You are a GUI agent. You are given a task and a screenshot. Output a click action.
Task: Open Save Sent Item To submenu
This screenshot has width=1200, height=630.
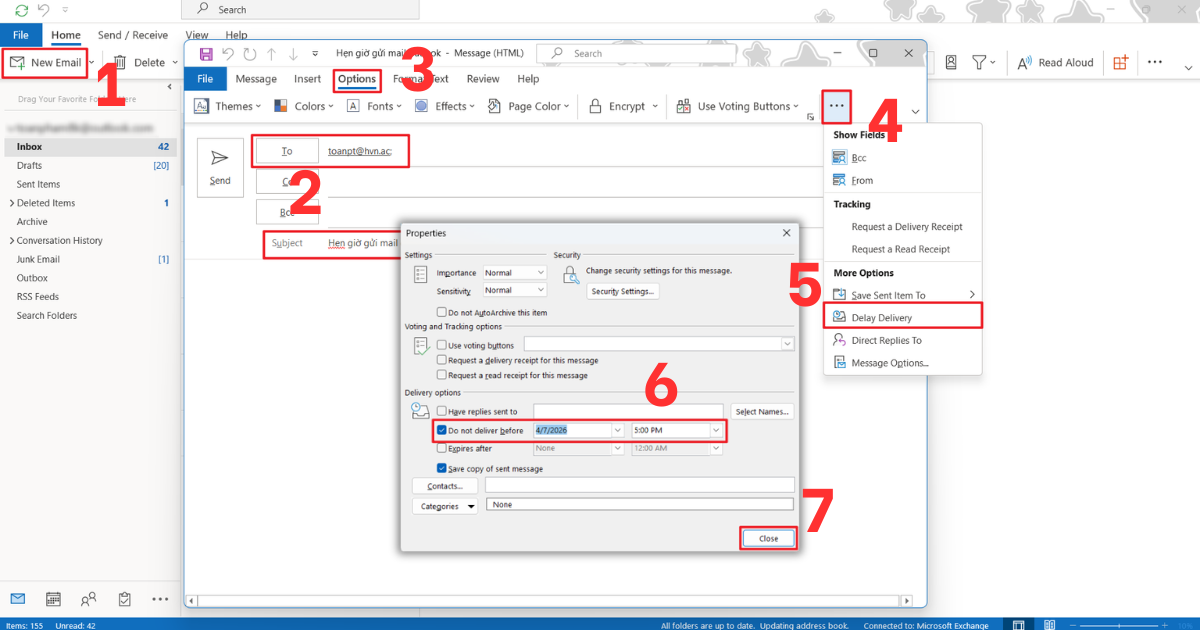903,295
